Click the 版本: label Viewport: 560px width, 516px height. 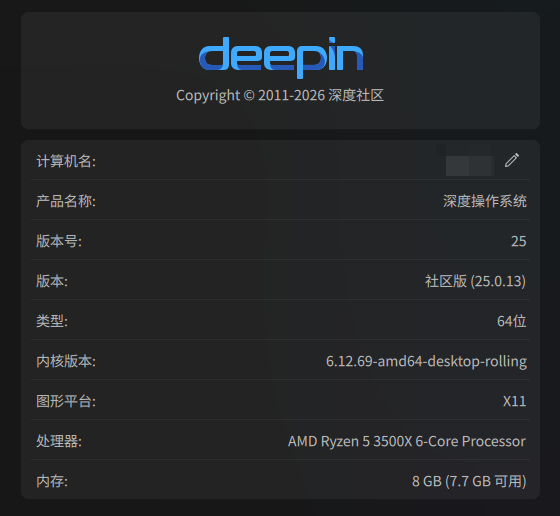pos(52,281)
